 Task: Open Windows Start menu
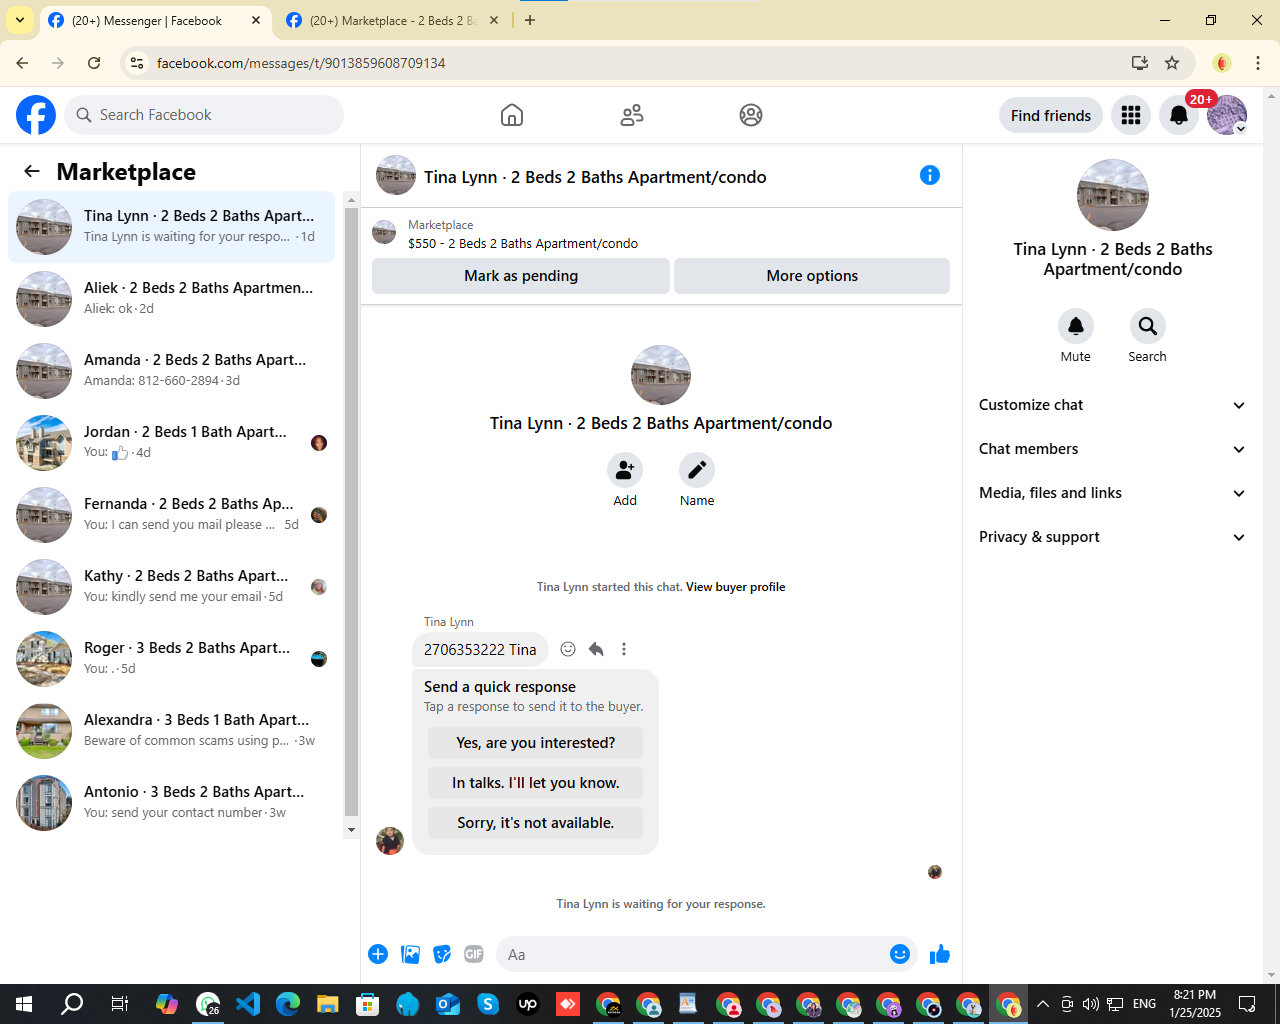pos(24,1004)
